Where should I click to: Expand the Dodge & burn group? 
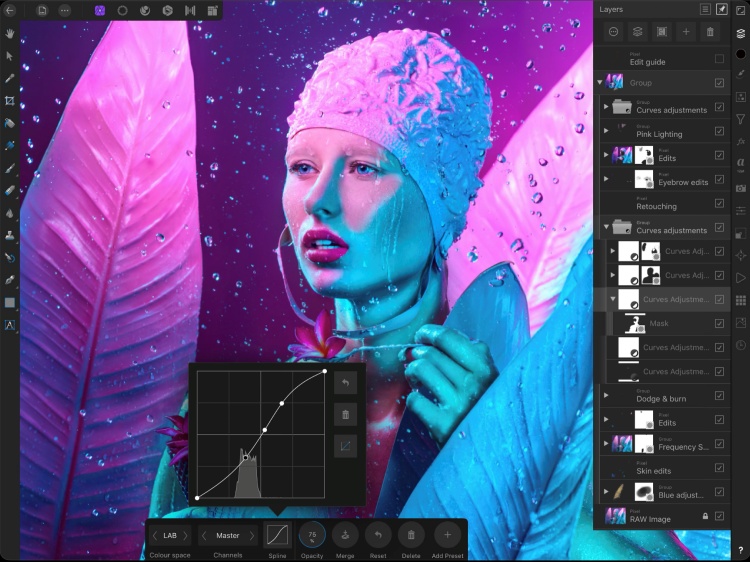pyautogui.click(x=606, y=396)
